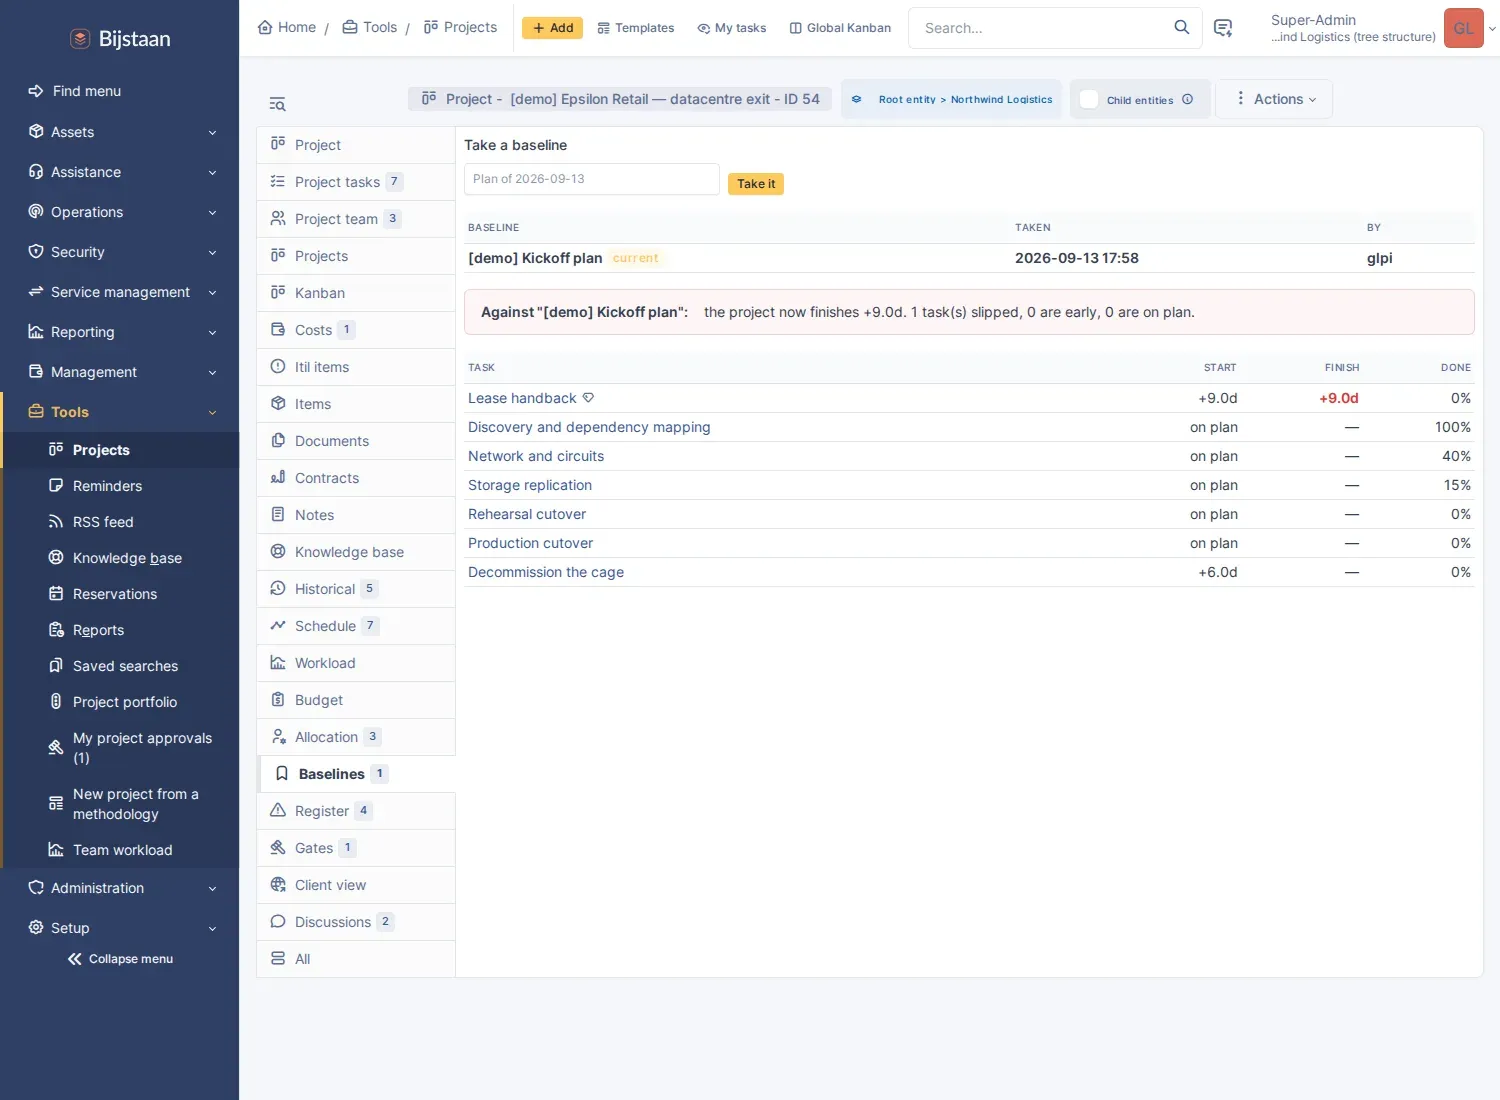
Task: Open the Decommission the cage task link
Action: (x=546, y=572)
